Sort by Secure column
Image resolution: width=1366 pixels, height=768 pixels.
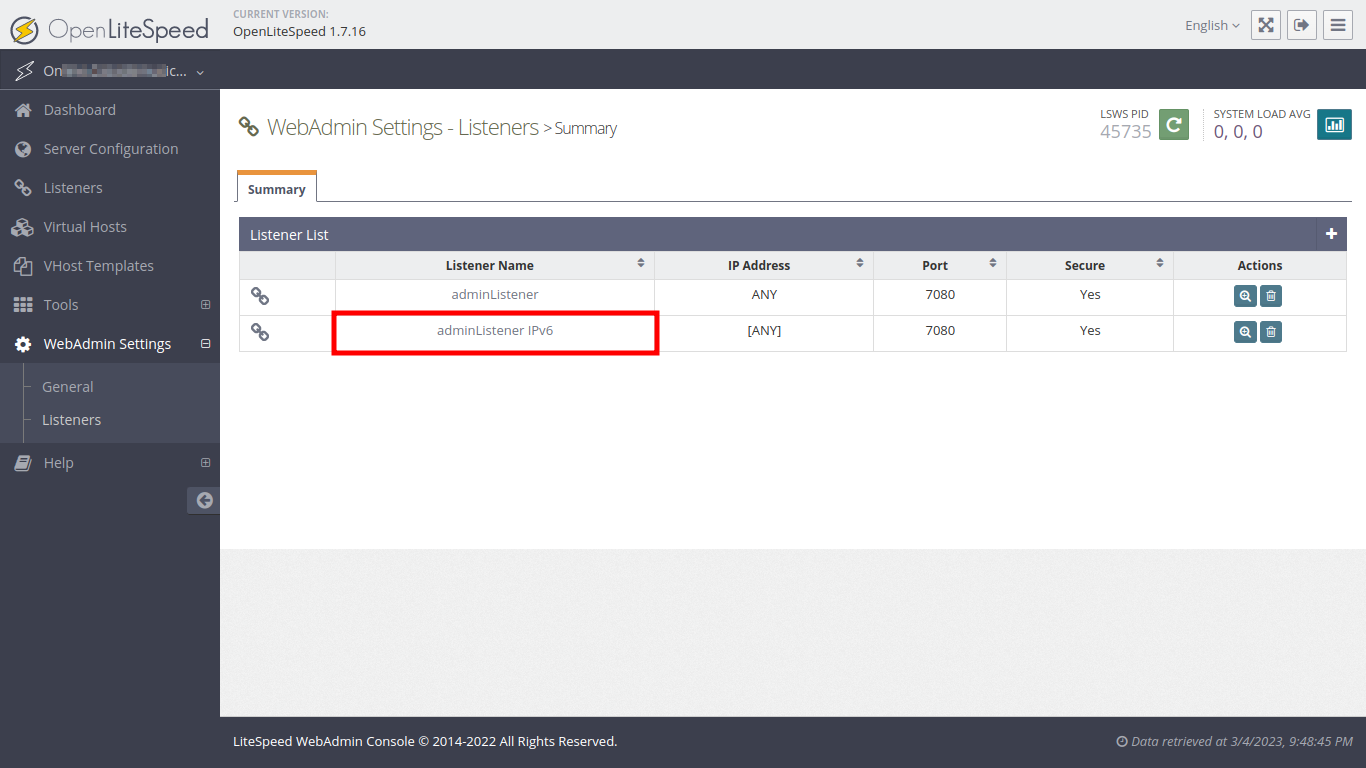(x=1090, y=265)
